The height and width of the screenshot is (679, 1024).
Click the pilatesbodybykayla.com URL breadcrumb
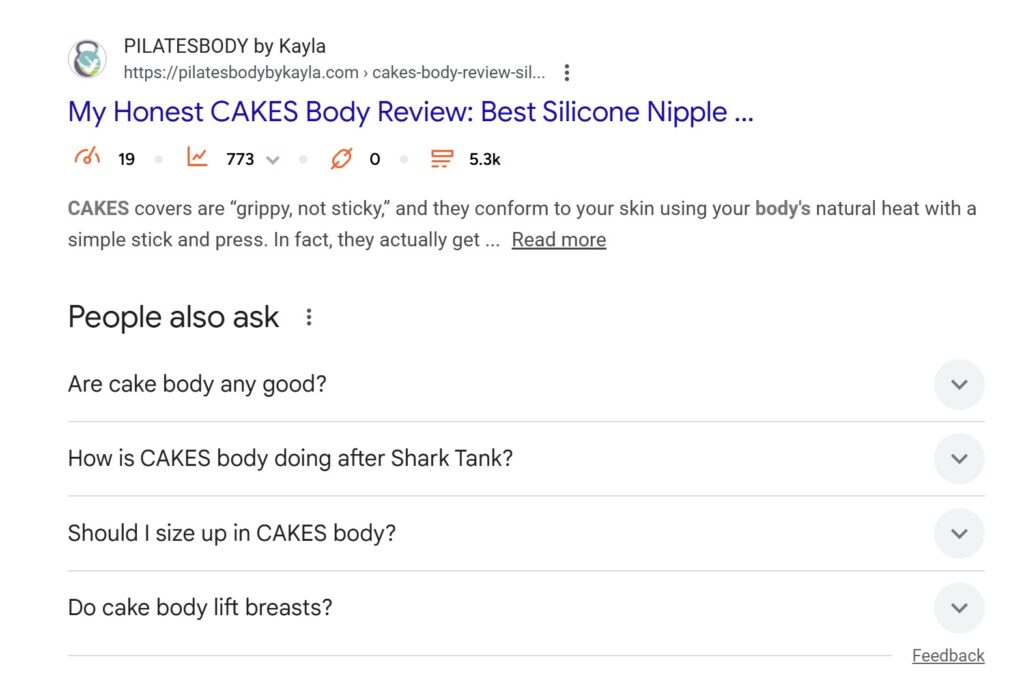[334, 73]
